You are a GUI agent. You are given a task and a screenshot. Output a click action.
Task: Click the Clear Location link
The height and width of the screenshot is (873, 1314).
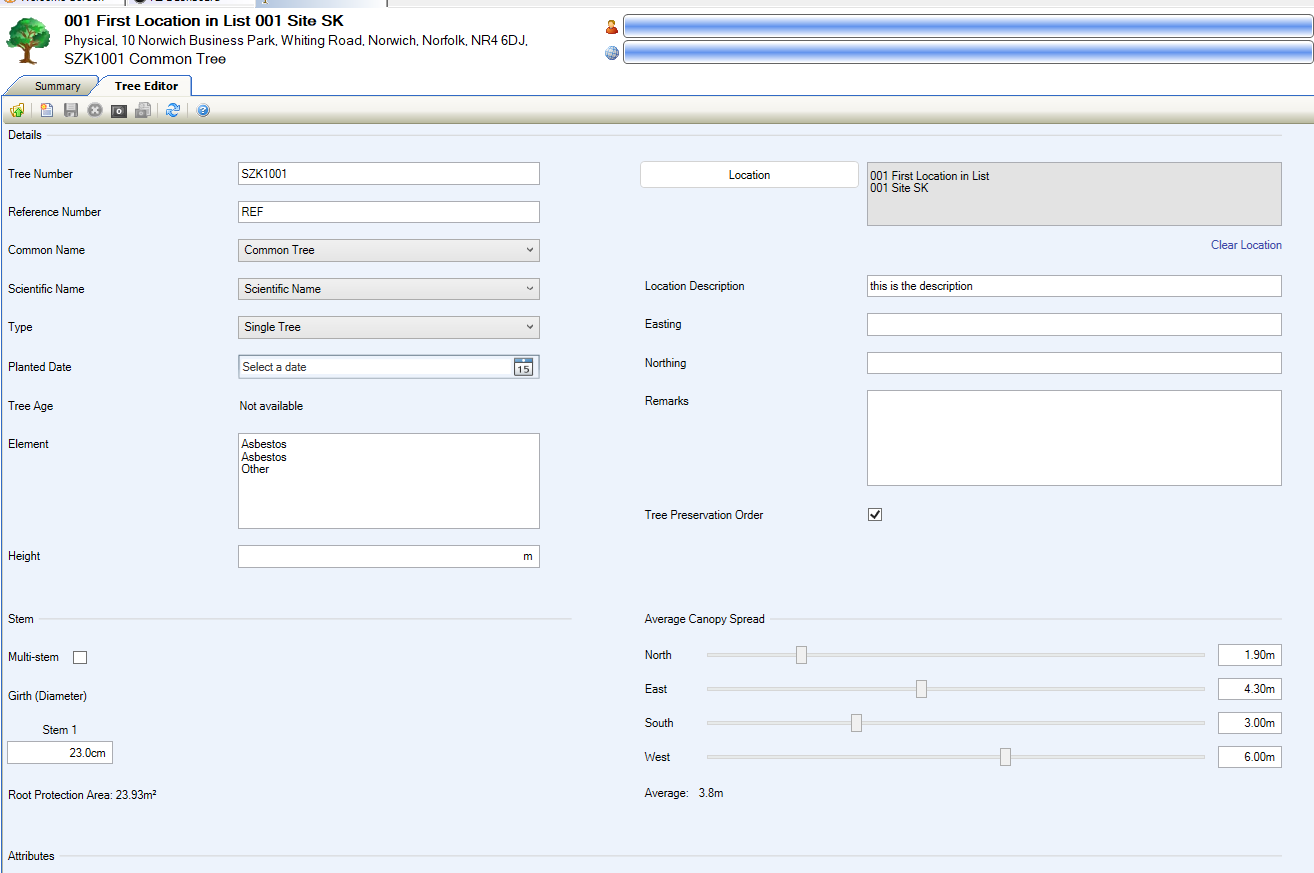[x=1245, y=245]
